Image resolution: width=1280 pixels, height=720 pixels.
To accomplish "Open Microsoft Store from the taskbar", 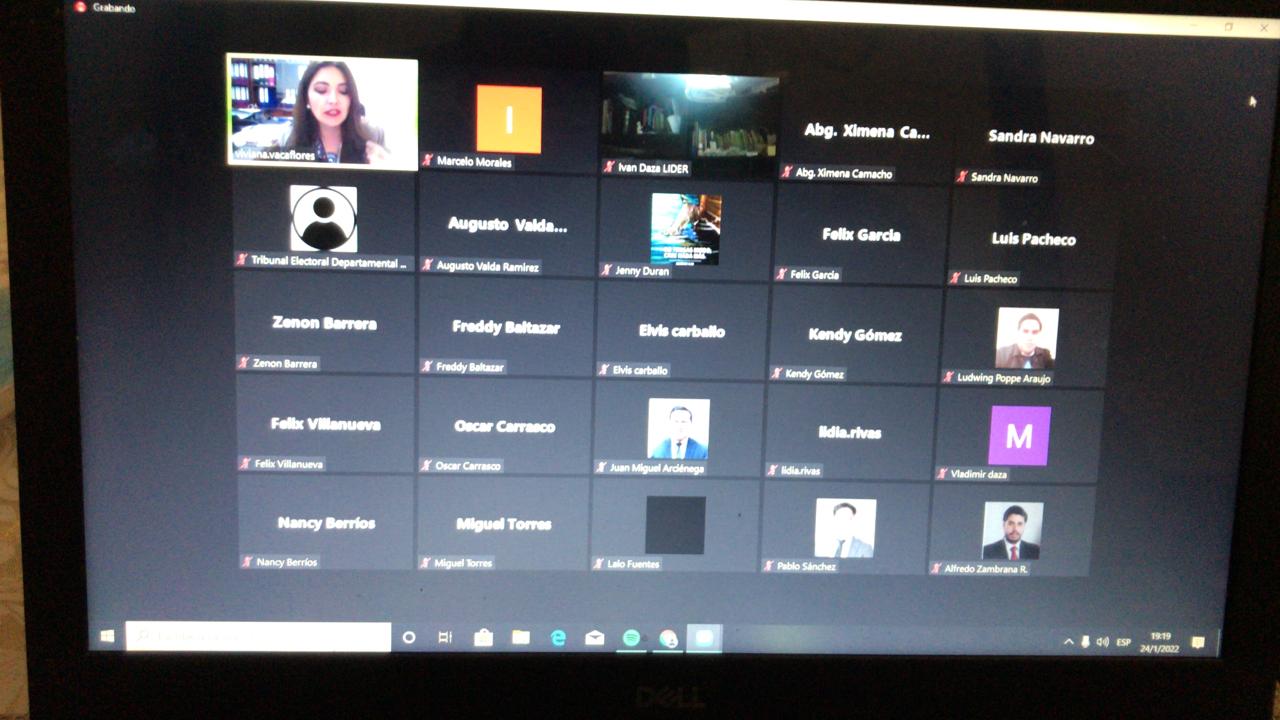I will pos(484,638).
